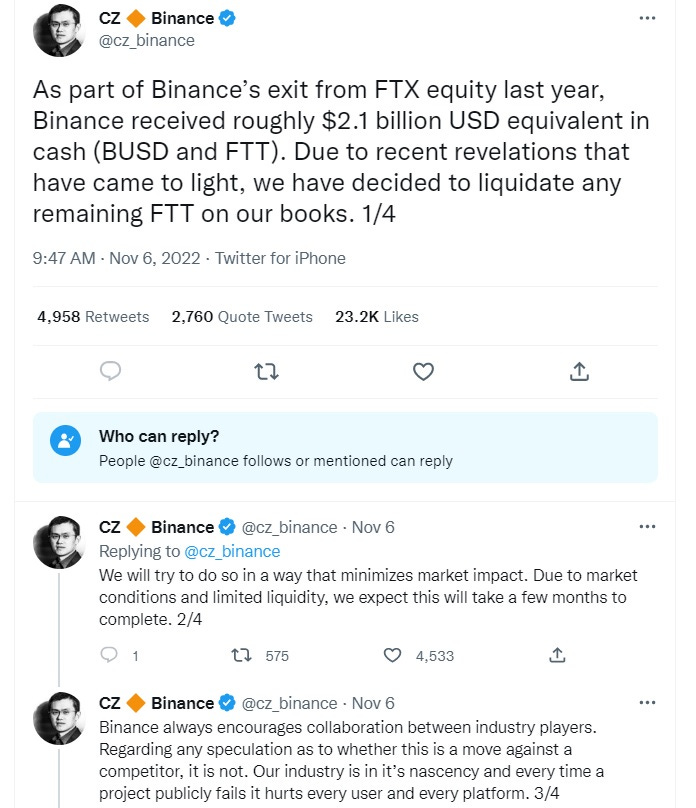Like the 2/4 tweet with 4,533 likes
This screenshot has height=808, width=696.
pyautogui.click(x=393, y=656)
